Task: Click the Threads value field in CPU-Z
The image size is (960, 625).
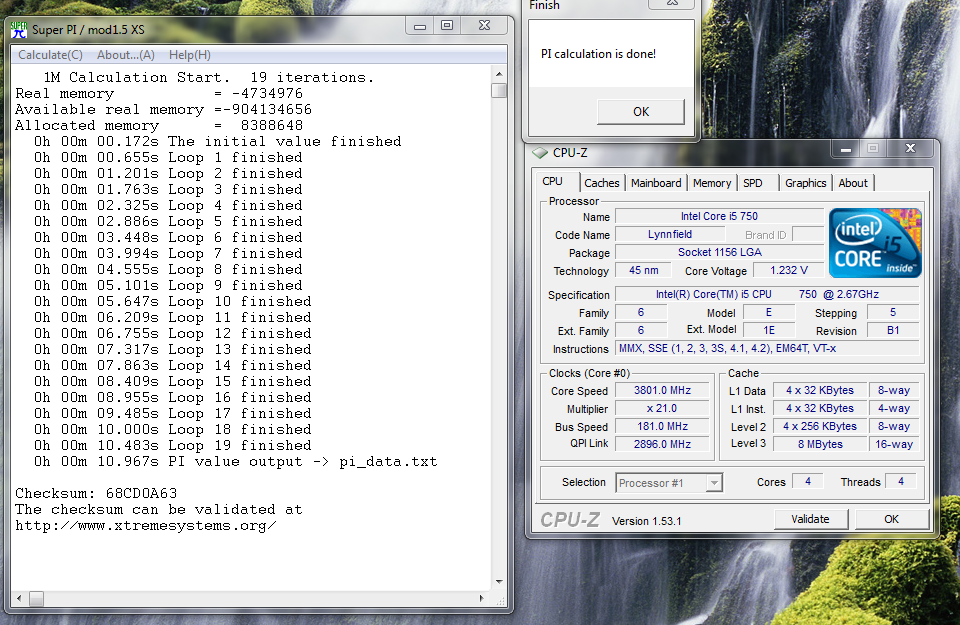Action: 901,482
